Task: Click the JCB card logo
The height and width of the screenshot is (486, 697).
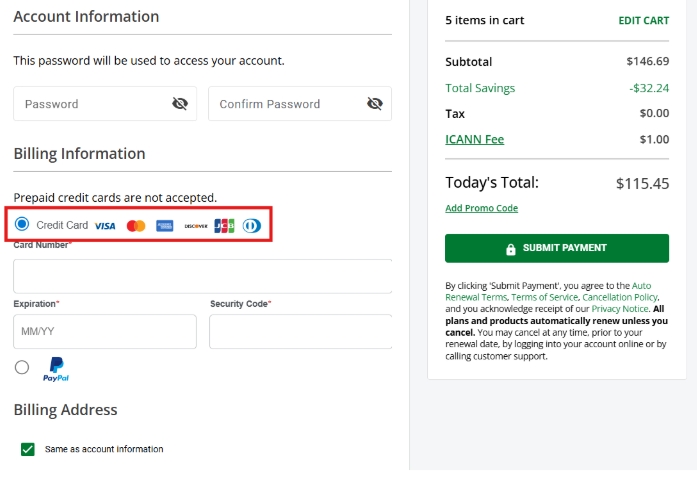Action: pos(224,225)
